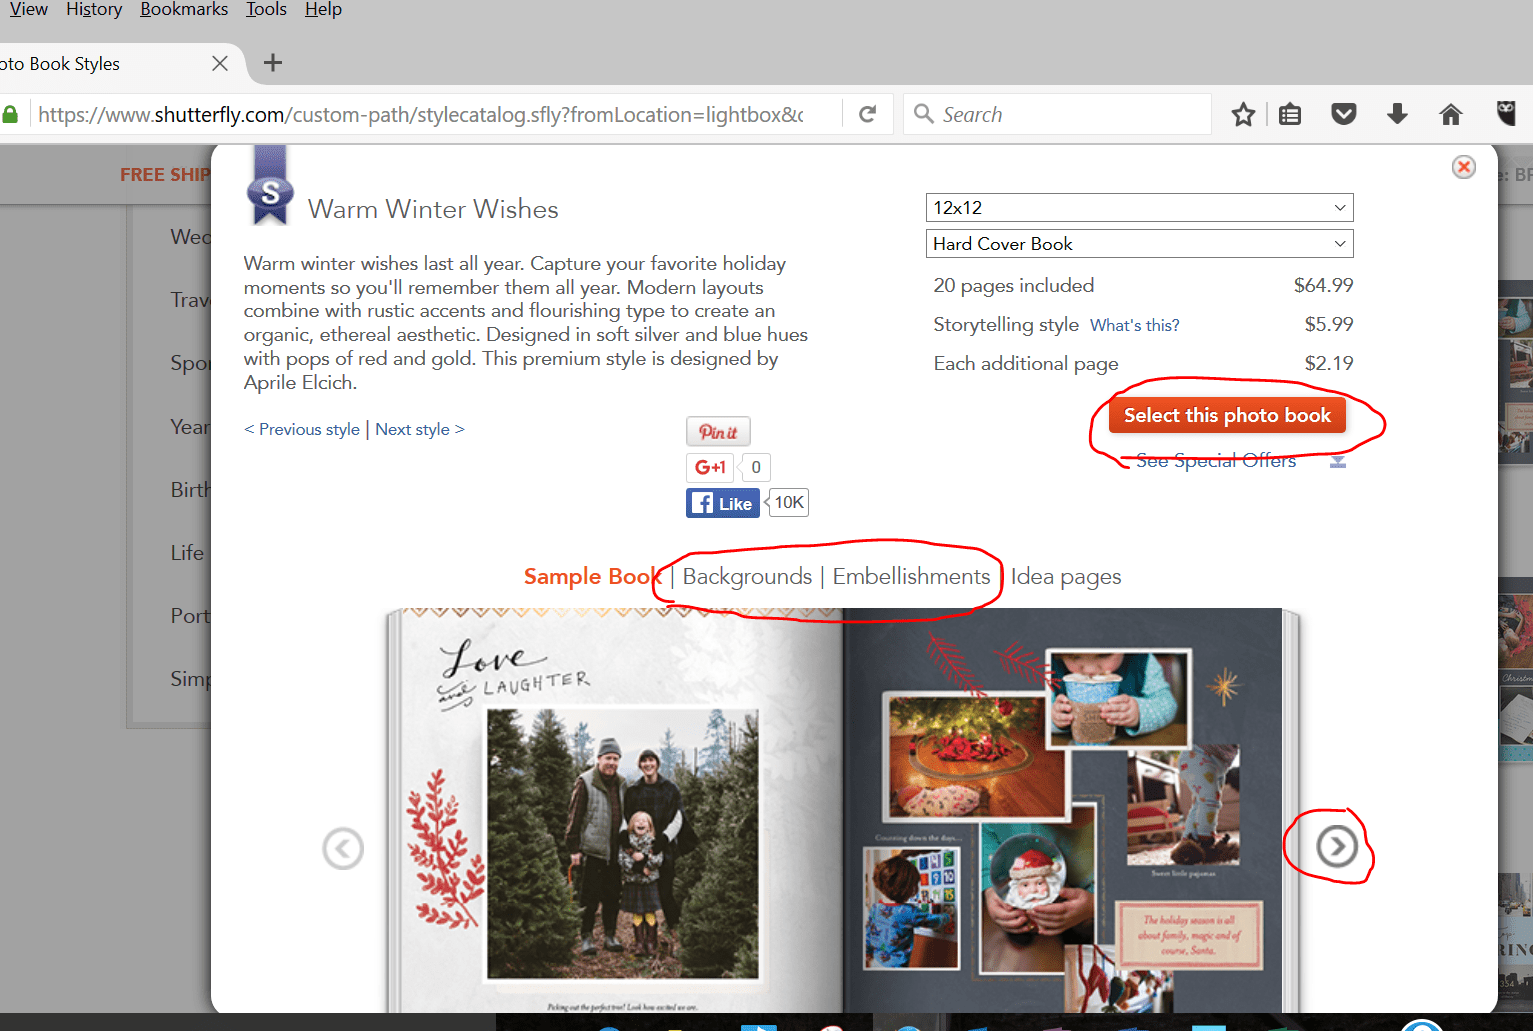Click the Shutterfly S ribbon badge

[270, 186]
